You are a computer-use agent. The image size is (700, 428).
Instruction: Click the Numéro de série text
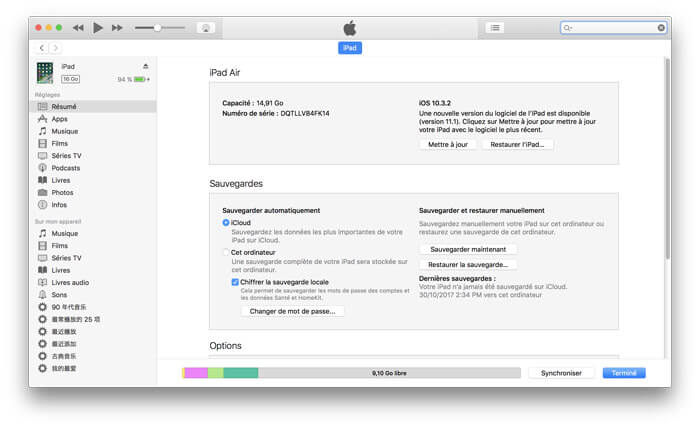click(276, 113)
